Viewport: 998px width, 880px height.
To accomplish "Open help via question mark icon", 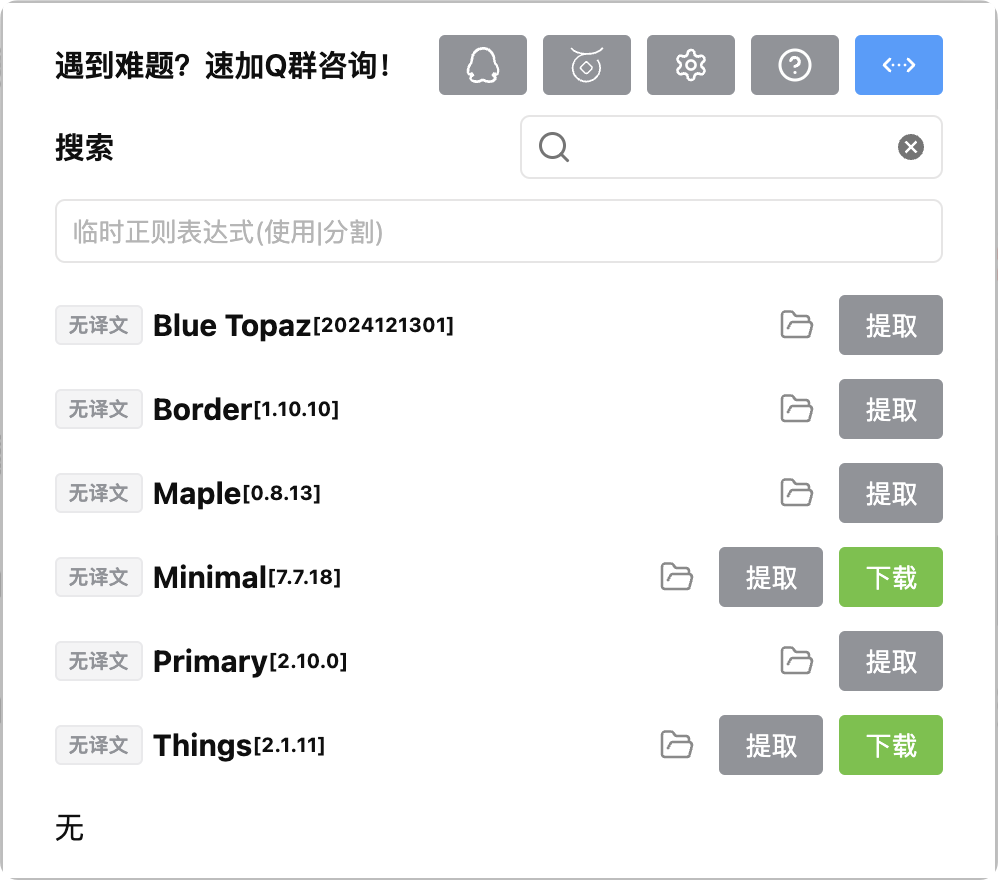I will tap(794, 65).
